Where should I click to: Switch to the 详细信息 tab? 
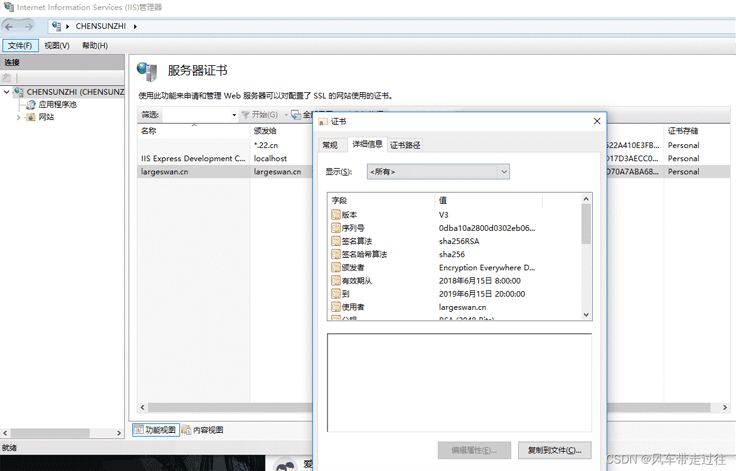point(367,144)
